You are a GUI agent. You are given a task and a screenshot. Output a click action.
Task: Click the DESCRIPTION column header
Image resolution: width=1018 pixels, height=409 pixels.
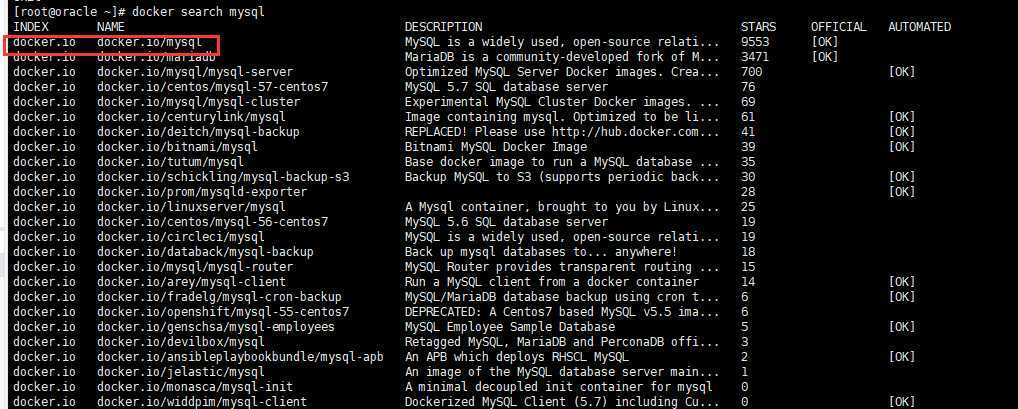443,27
